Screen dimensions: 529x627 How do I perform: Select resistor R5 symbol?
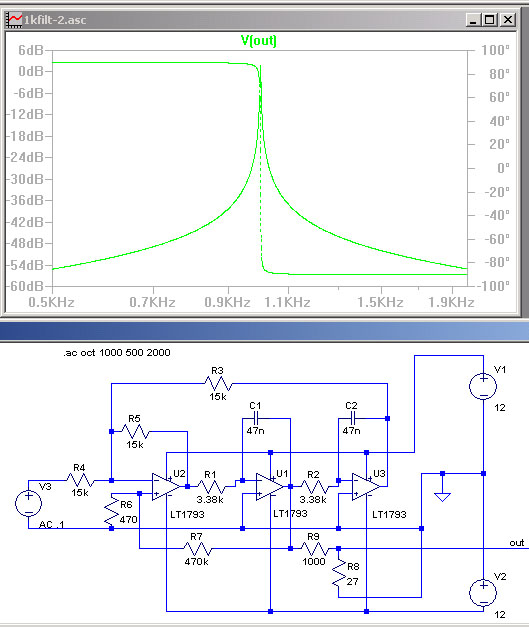point(135,431)
